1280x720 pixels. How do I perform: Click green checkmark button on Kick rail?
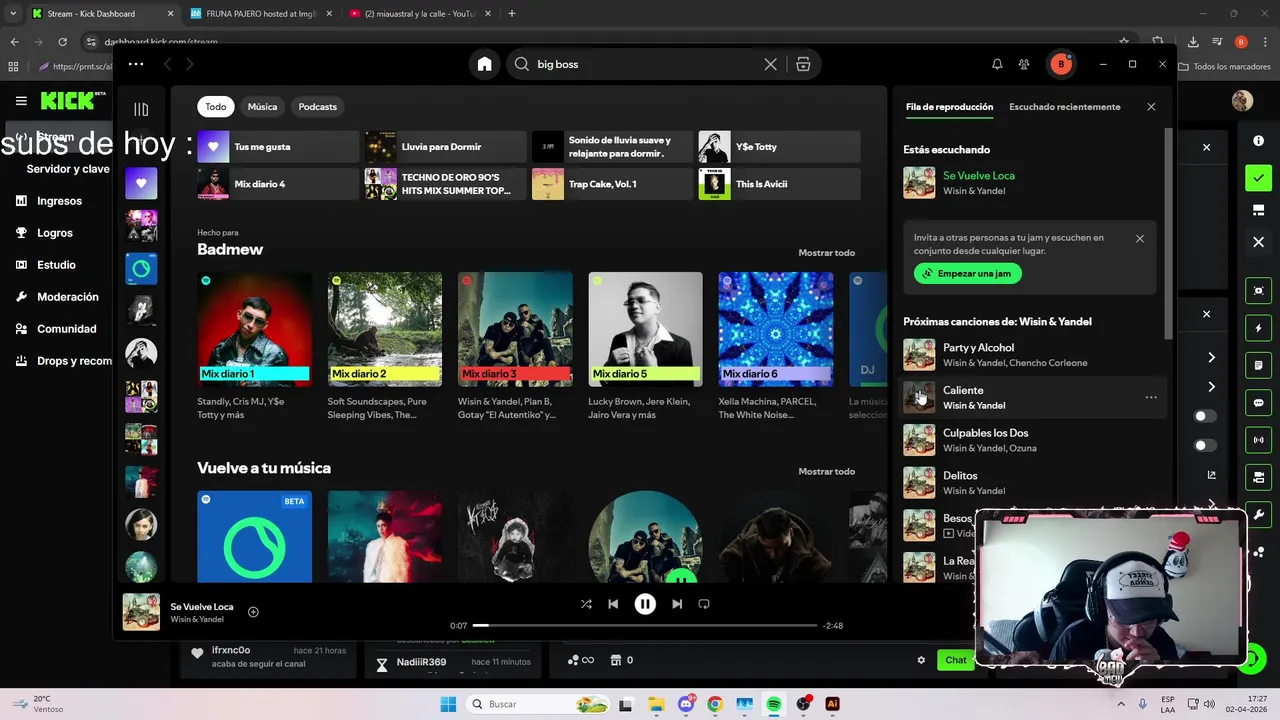(x=1258, y=178)
